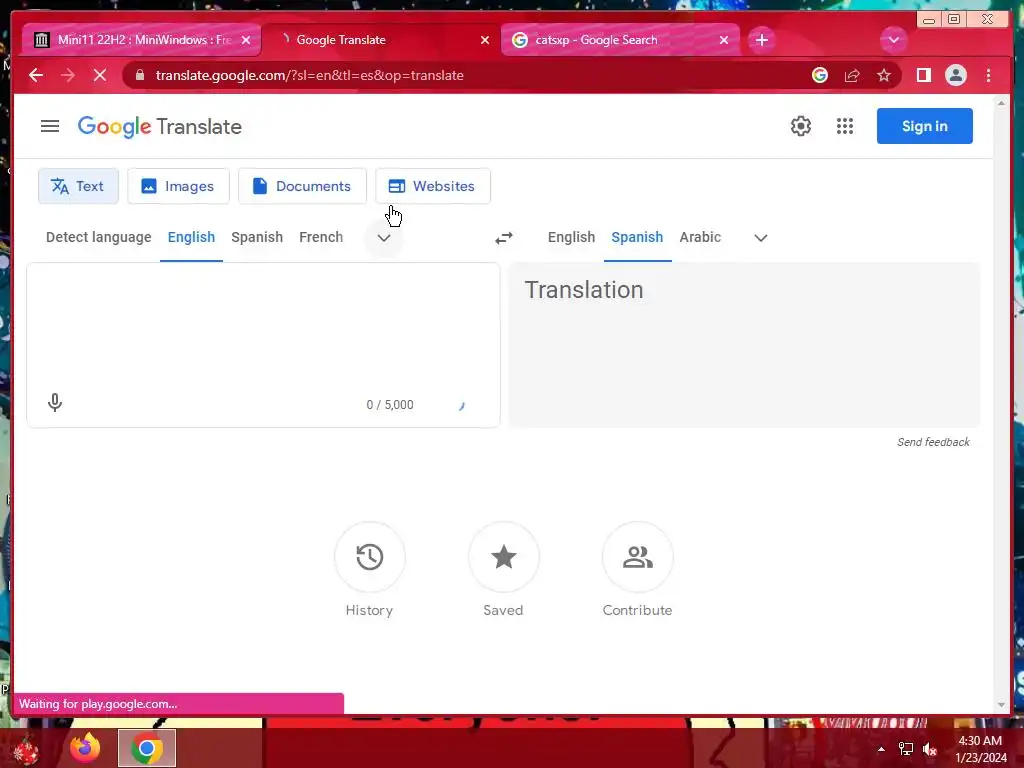Select Spanish as source language
The height and width of the screenshot is (768, 1024).
pos(257,237)
